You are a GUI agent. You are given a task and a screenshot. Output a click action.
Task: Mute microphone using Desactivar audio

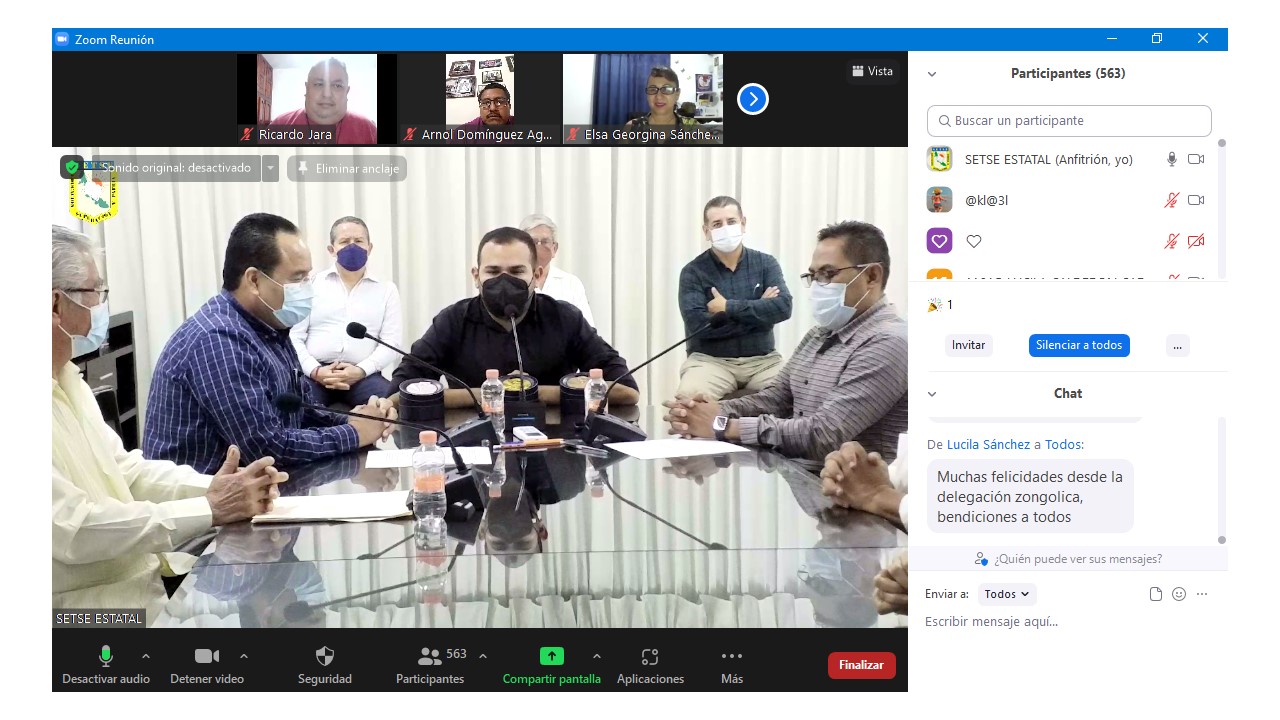(106, 664)
